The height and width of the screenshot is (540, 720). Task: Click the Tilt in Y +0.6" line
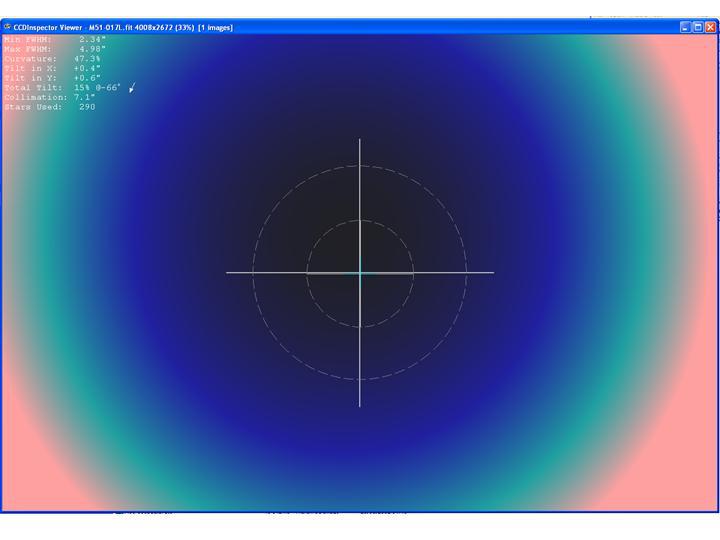[52, 78]
